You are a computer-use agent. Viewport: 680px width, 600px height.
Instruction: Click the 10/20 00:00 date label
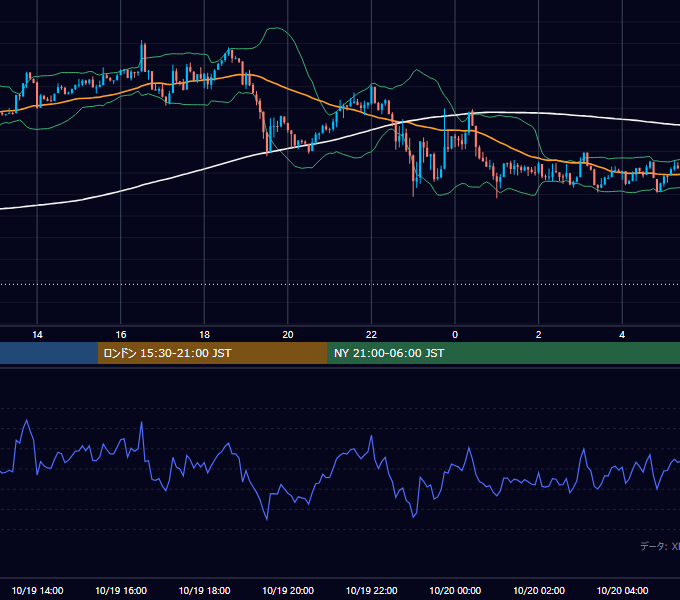tap(455, 590)
